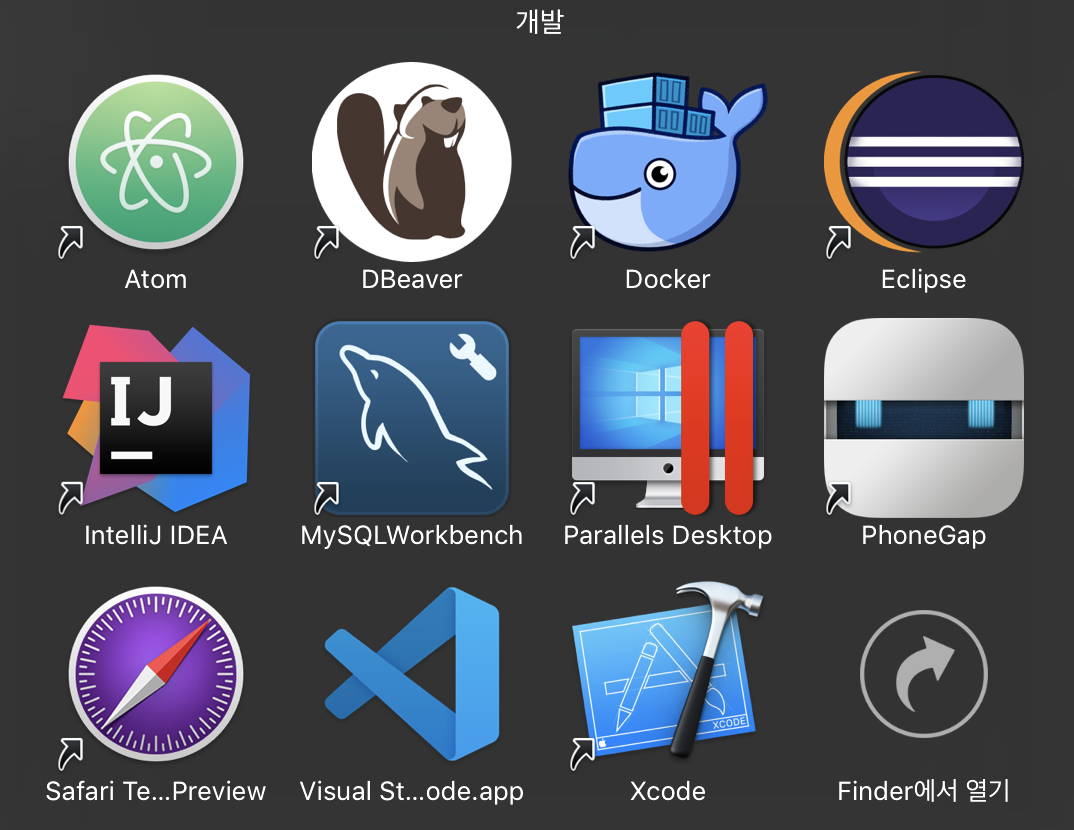Image resolution: width=1074 pixels, height=830 pixels.
Task: Click the Safari Te...Preview label
Action: click(155, 792)
